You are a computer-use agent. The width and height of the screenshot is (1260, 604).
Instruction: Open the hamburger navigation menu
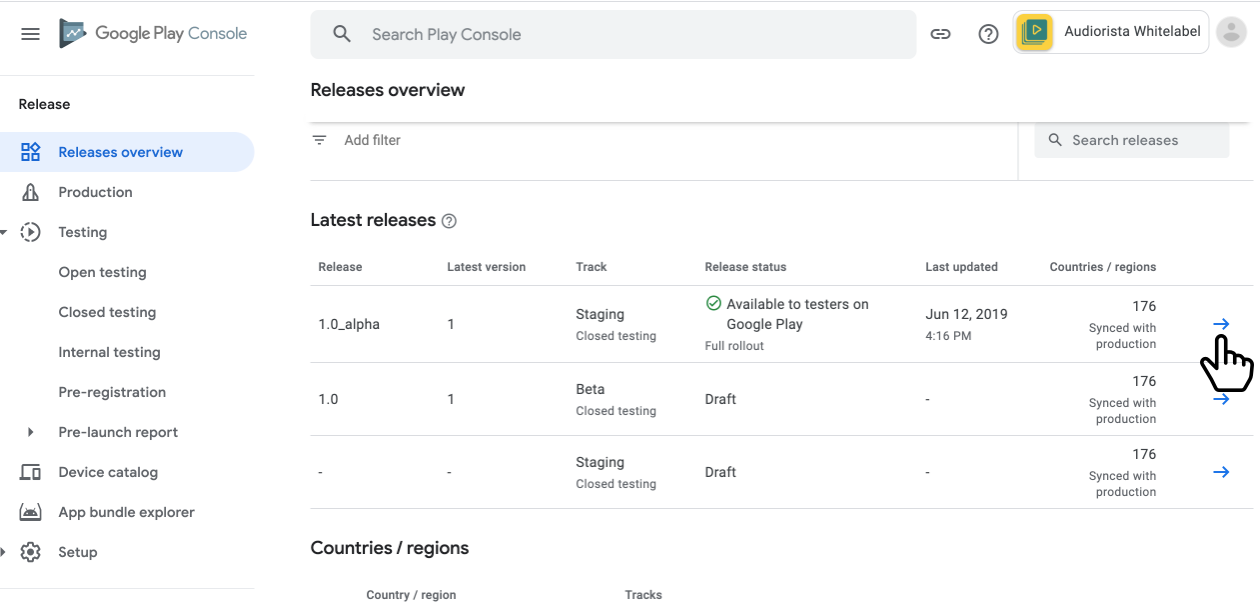pyautogui.click(x=31, y=34)
